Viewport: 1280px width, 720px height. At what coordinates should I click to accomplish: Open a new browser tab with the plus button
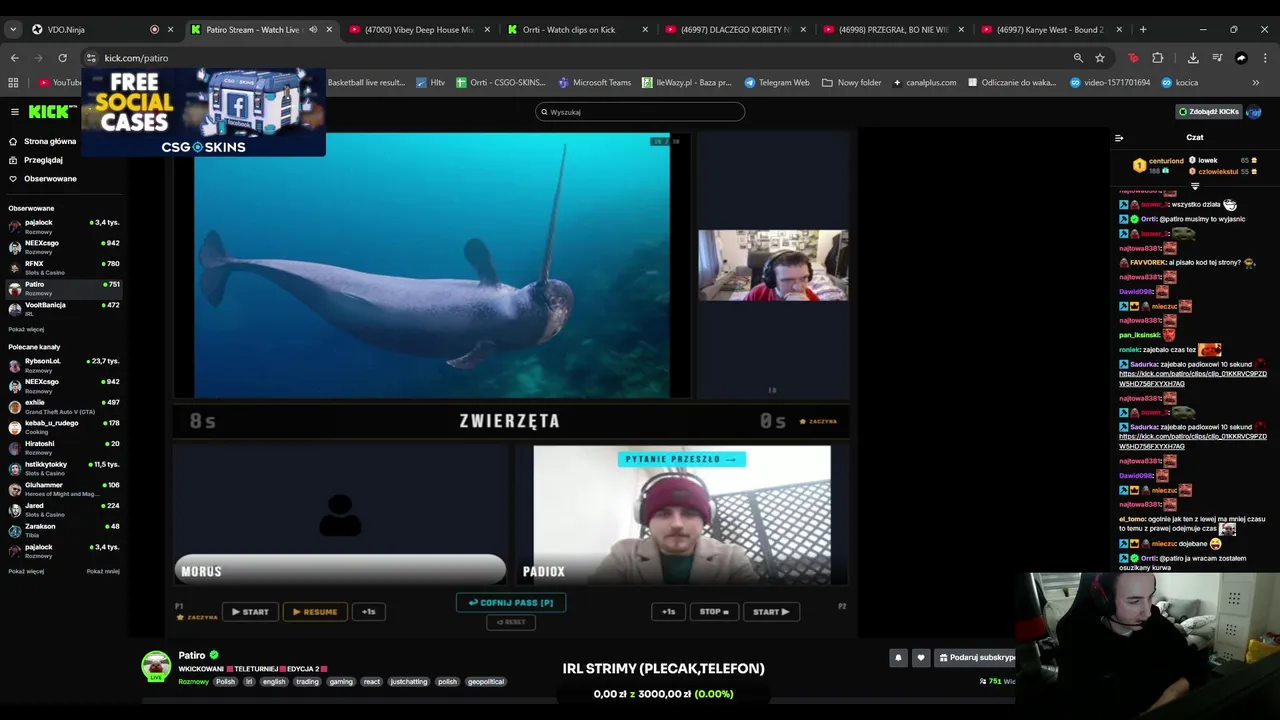[1143, 29]
